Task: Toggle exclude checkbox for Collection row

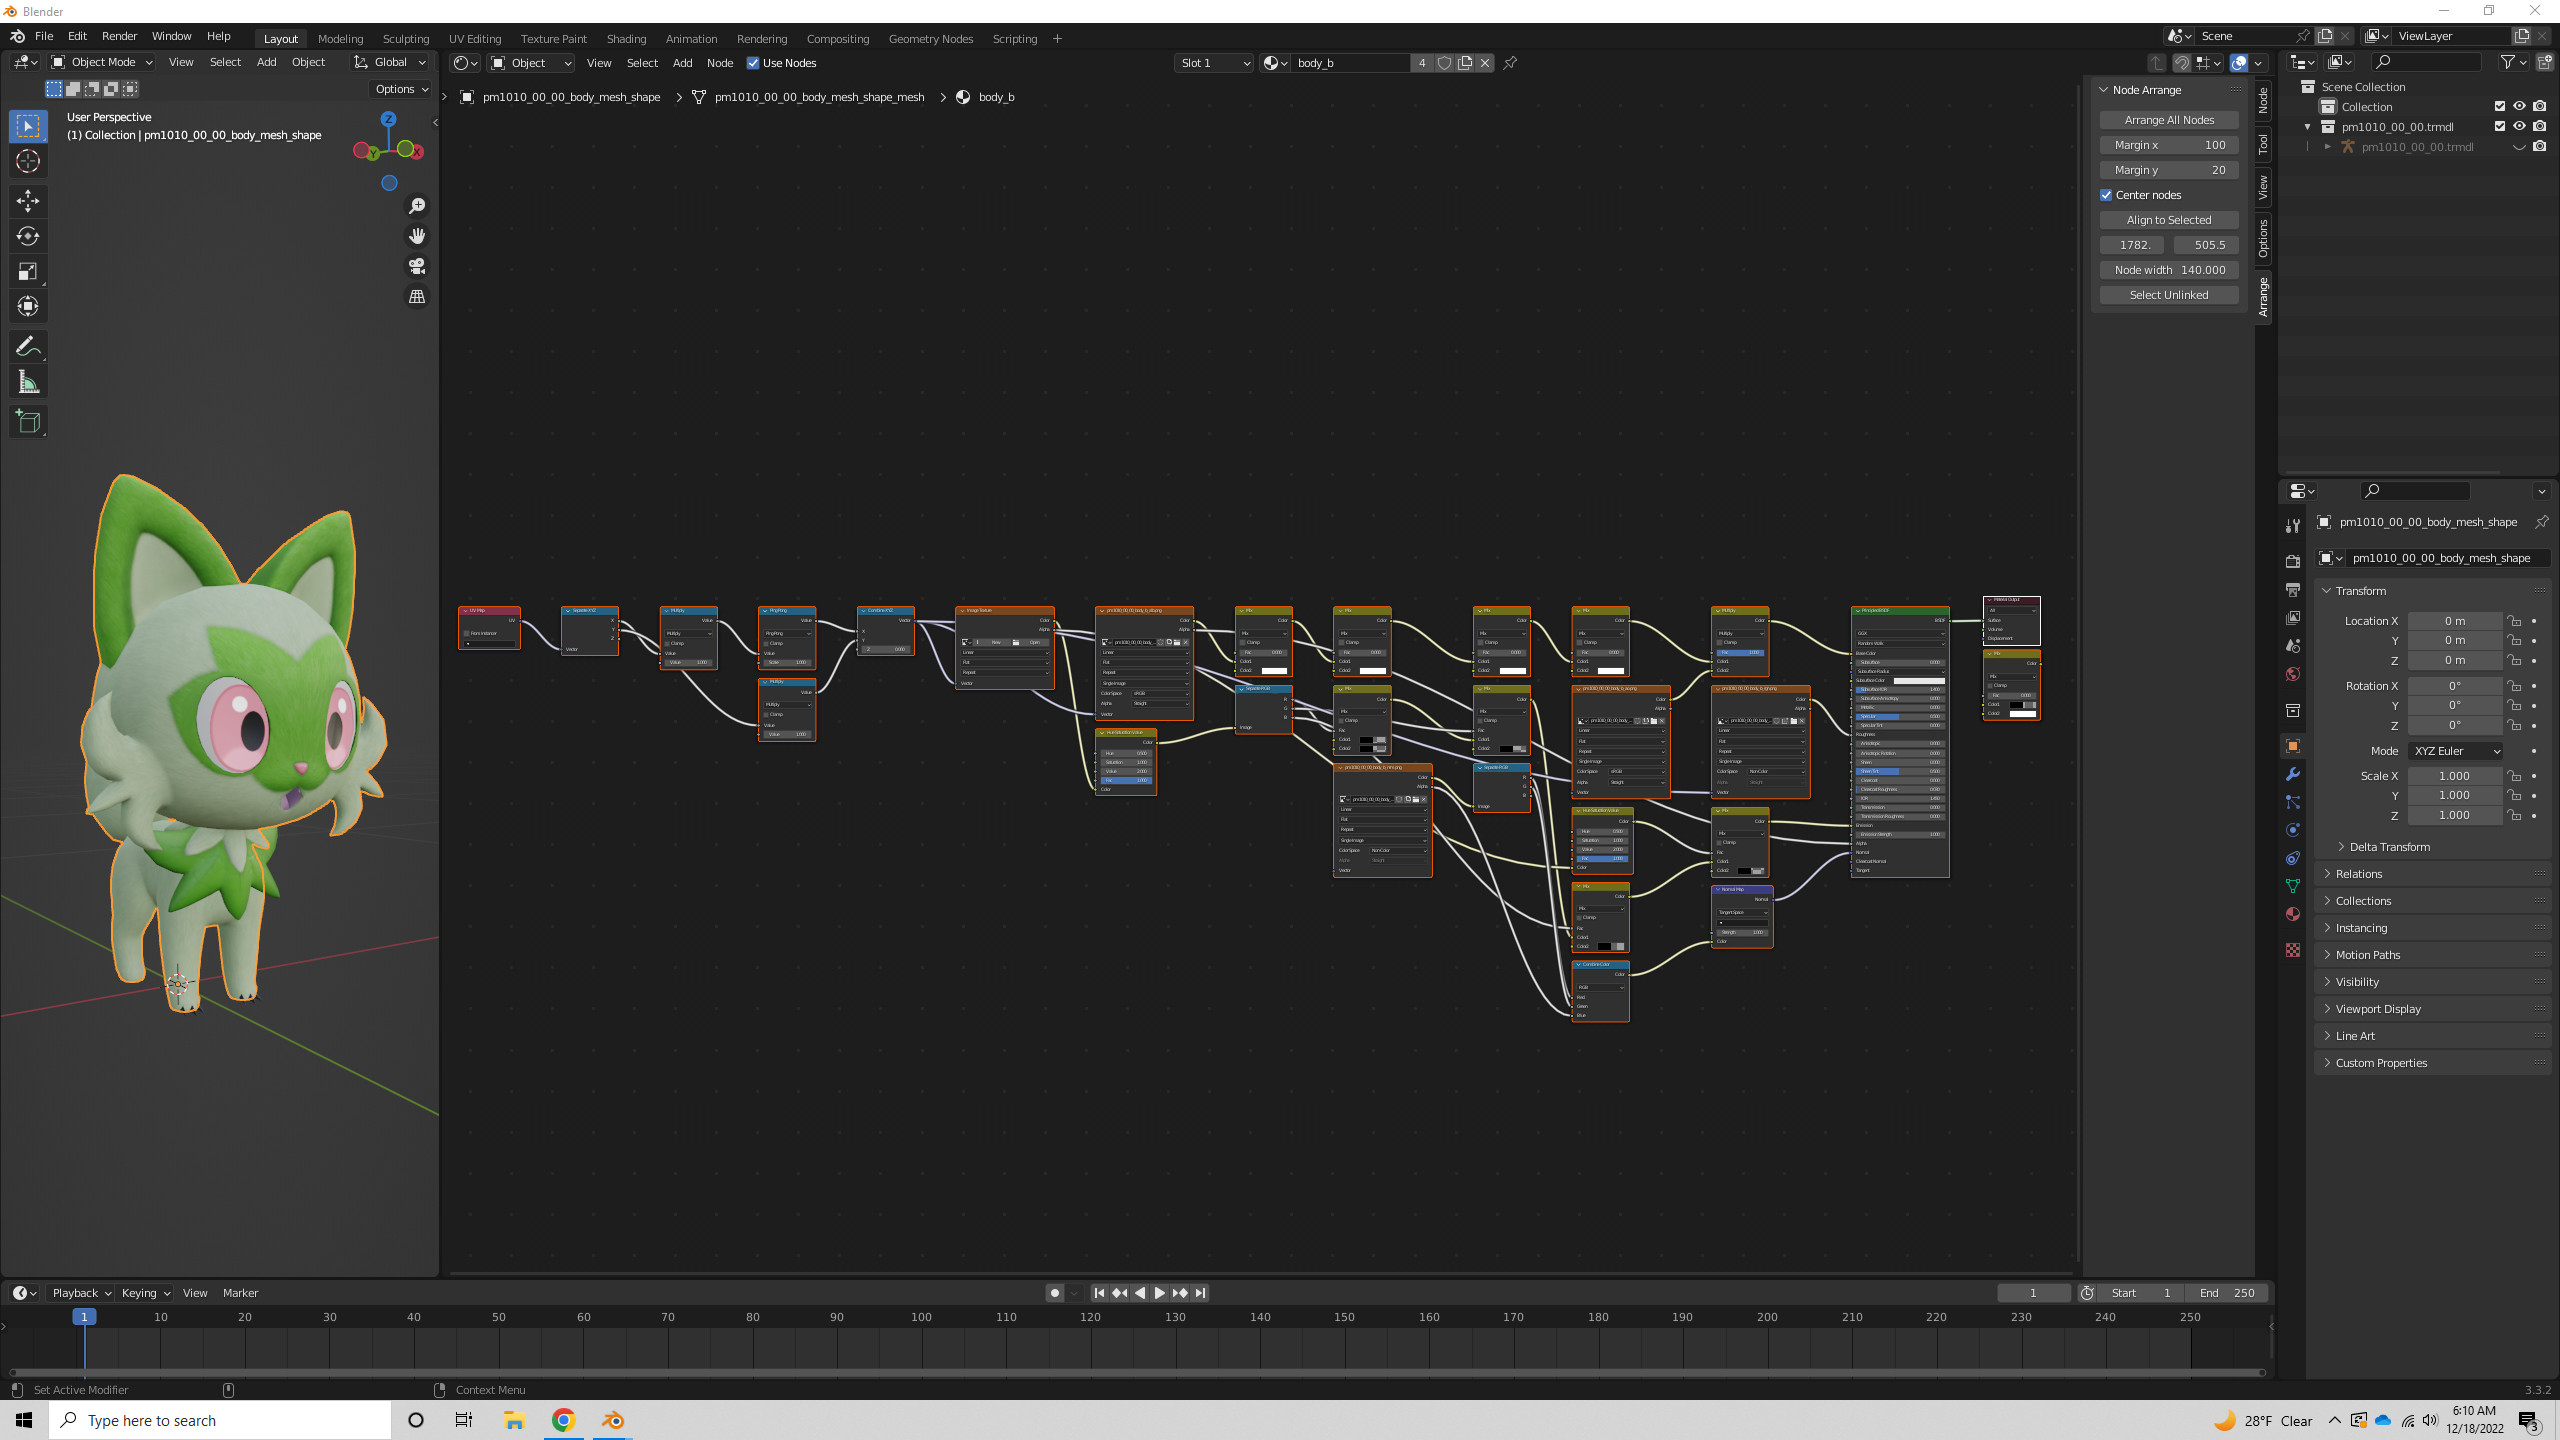Action: coord(2500,107)
